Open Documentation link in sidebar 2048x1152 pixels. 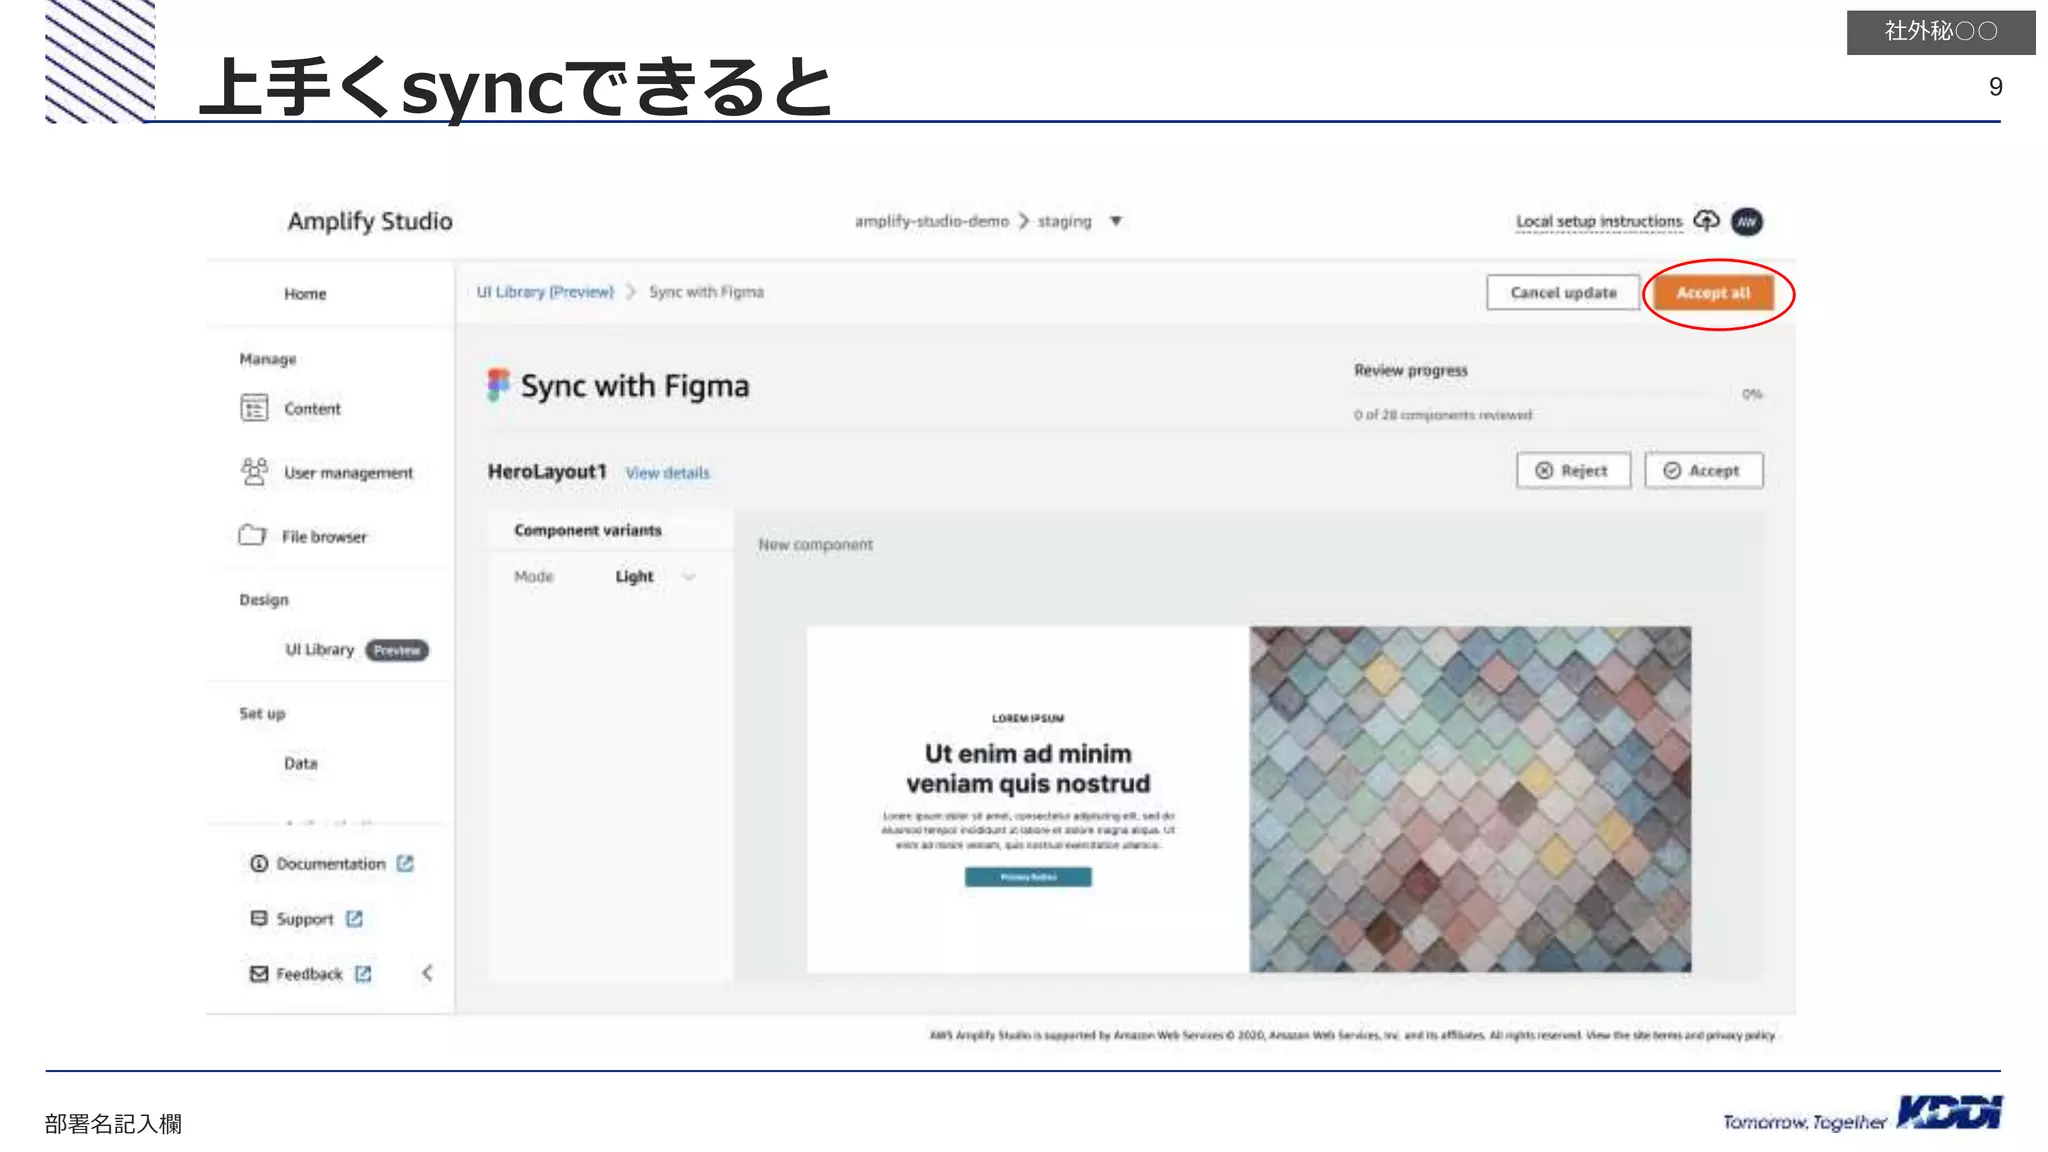coord(331,864)
